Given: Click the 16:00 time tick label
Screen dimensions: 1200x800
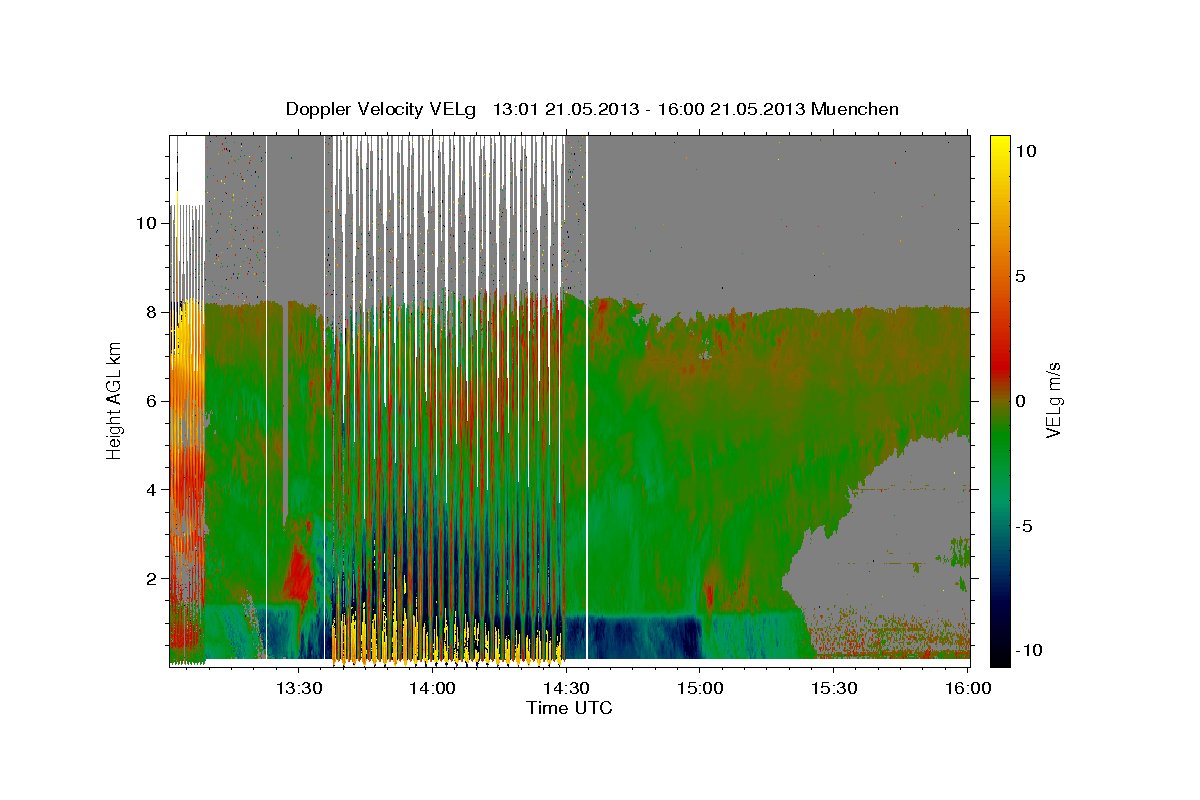Looking at the screenshot, I should pyautogui.click(x=966, y=688).
